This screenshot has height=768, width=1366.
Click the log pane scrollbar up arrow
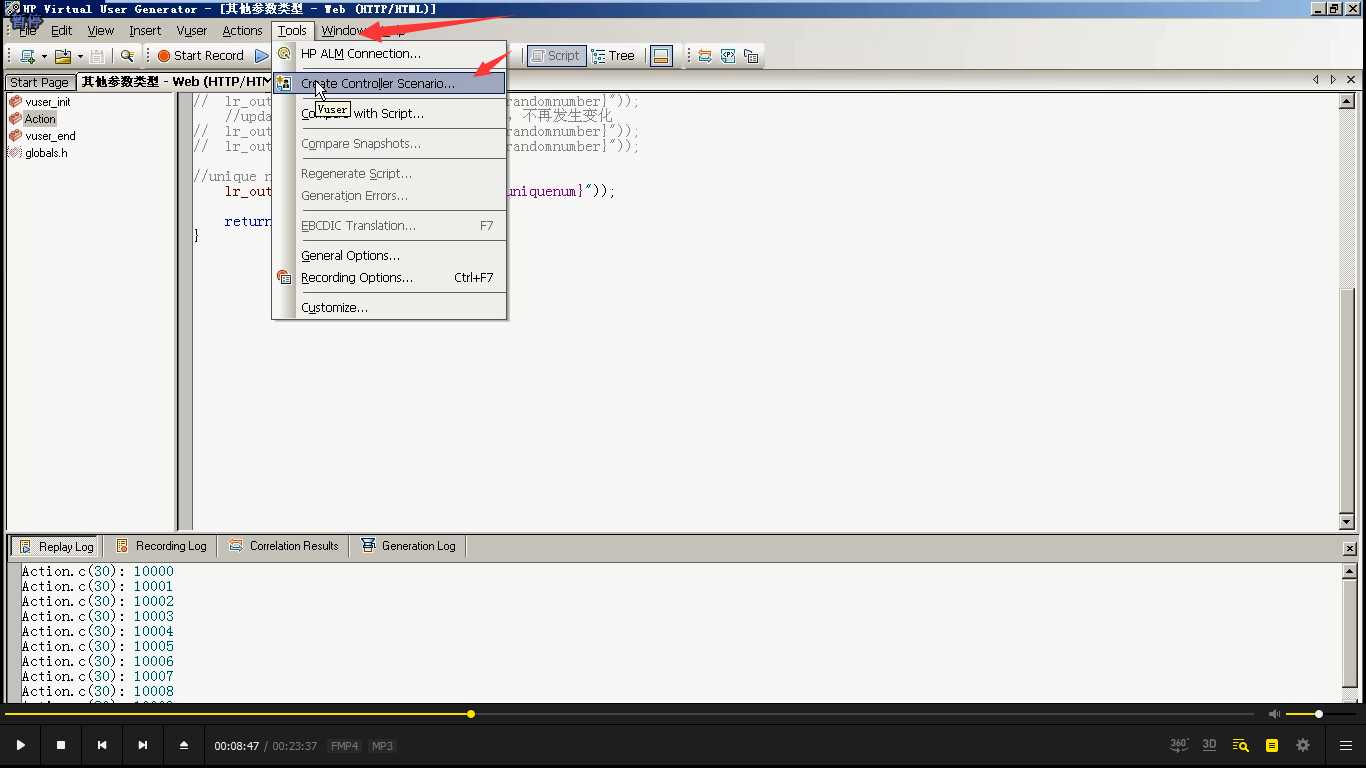coord(1349,570)
